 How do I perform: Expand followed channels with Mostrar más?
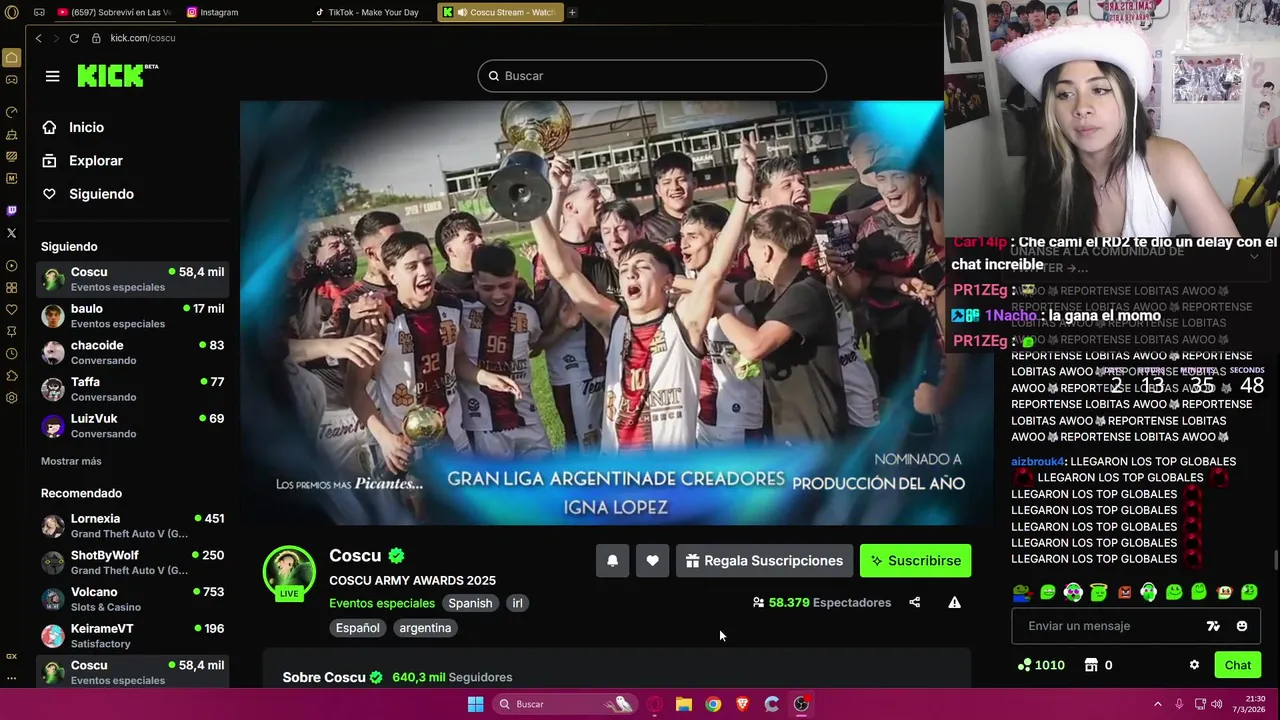71,461
